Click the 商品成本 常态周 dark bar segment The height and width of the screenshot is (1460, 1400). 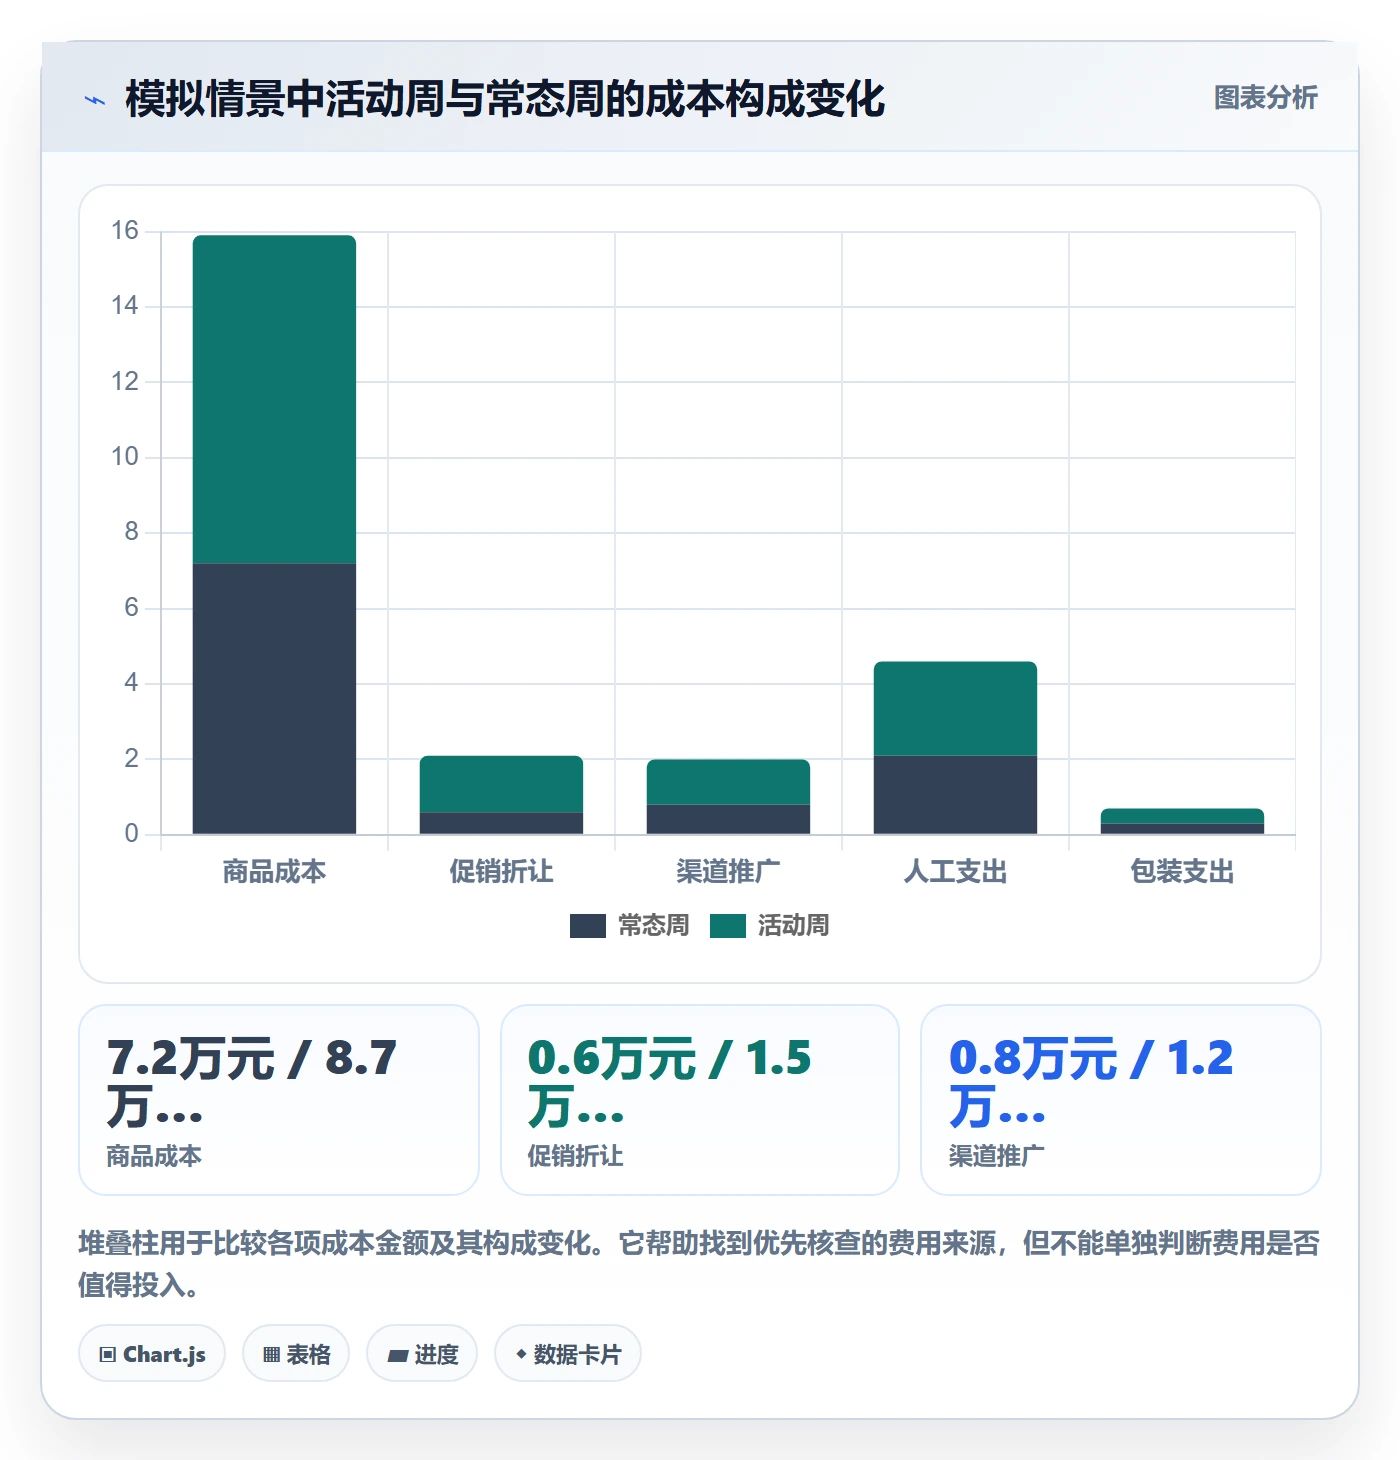pos(274,698)
